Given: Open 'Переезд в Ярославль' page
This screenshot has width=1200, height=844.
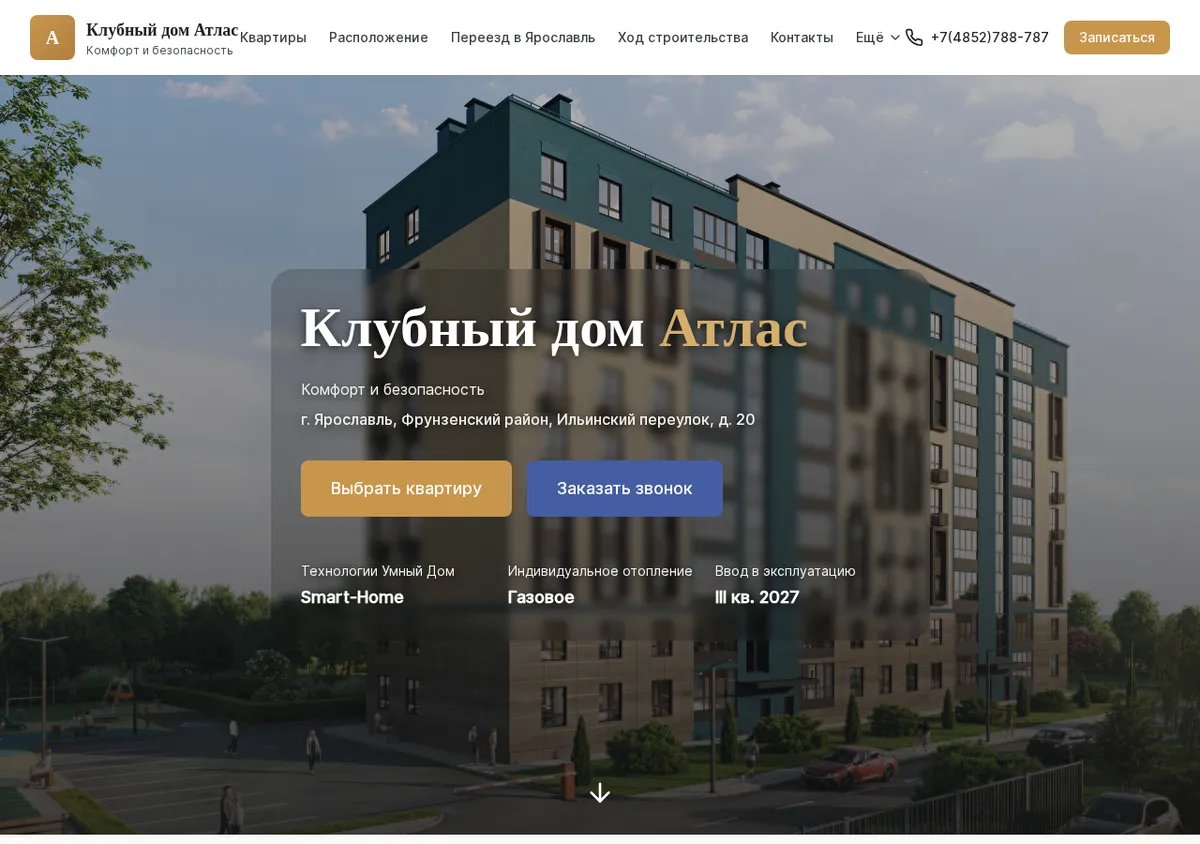Looking at the screenshot, I should (523, 37).
